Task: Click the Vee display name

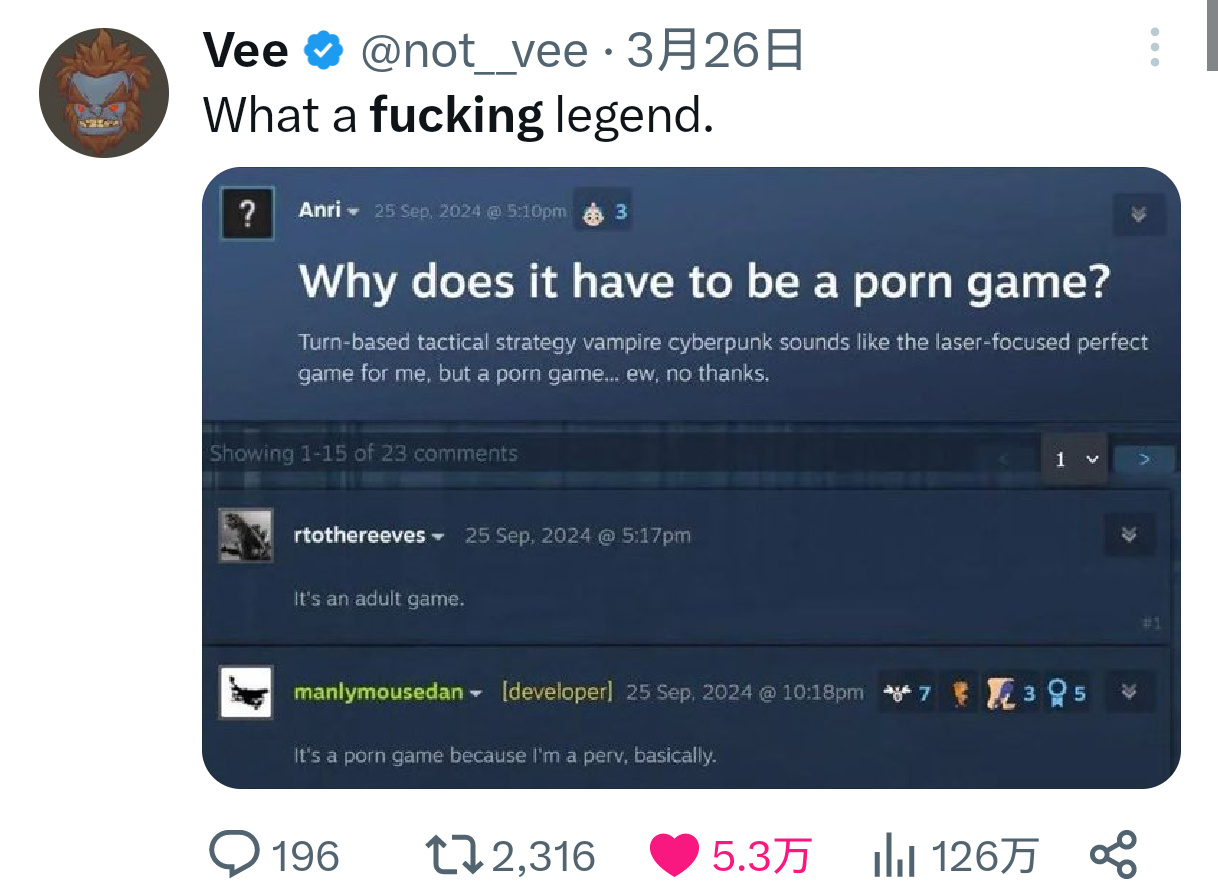Action: point(246,50)
